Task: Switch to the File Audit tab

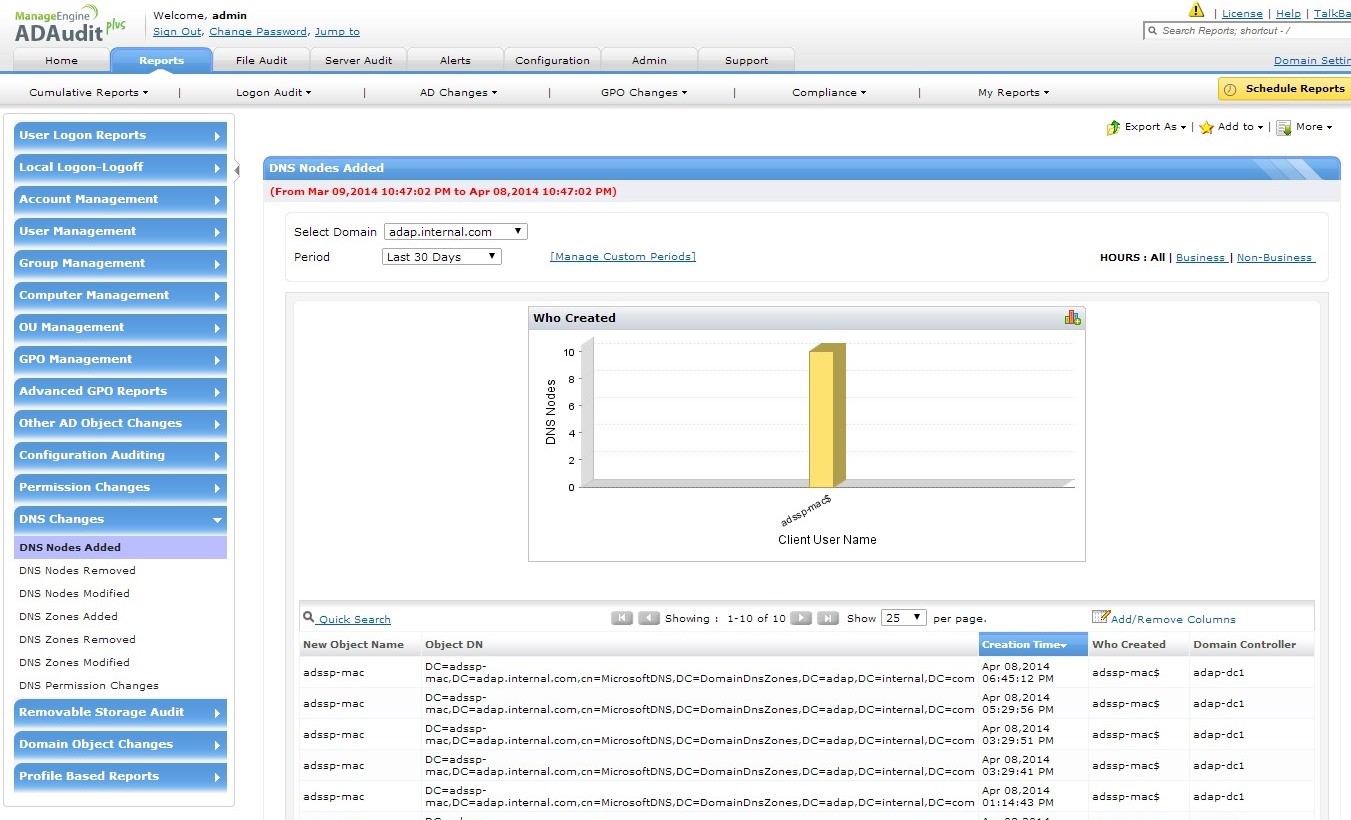Action: (261, 60)
